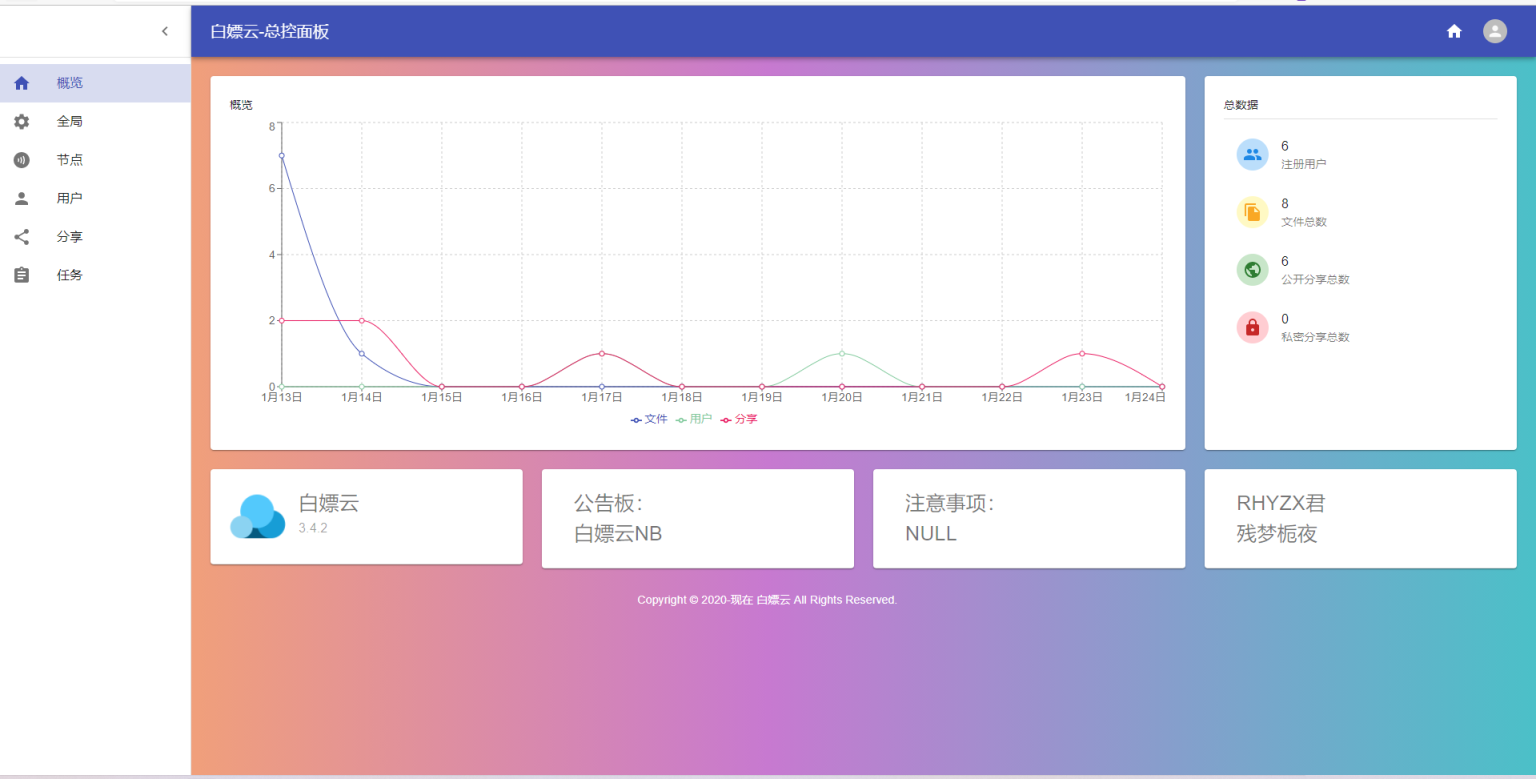Select 分享 from the sidebar menu
This screenshot has height=779, width=1536.
70,237
